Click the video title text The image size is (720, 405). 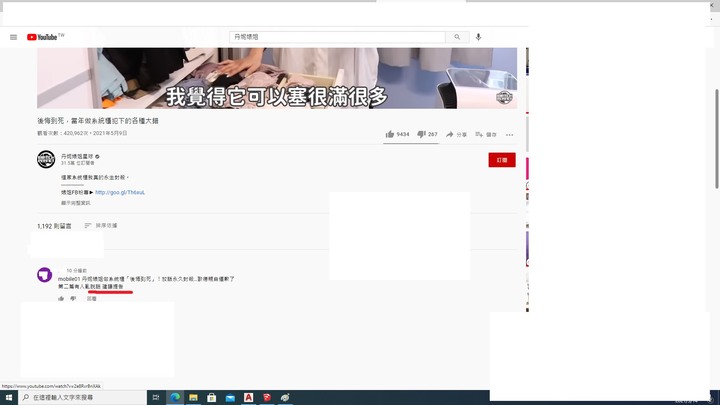pyautogui.click(x=98, y=121)
